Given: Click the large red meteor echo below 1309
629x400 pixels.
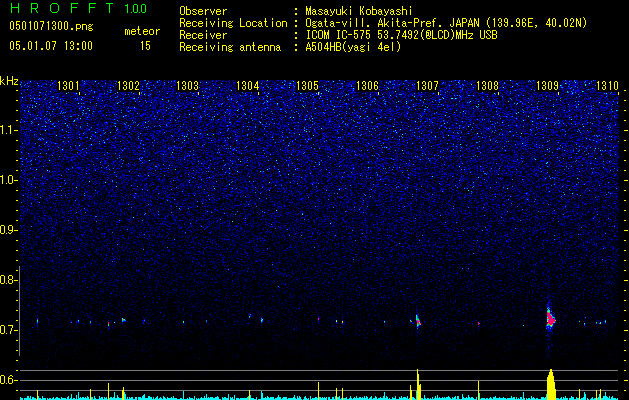Looking at the screenshot, I should point(550,318).
